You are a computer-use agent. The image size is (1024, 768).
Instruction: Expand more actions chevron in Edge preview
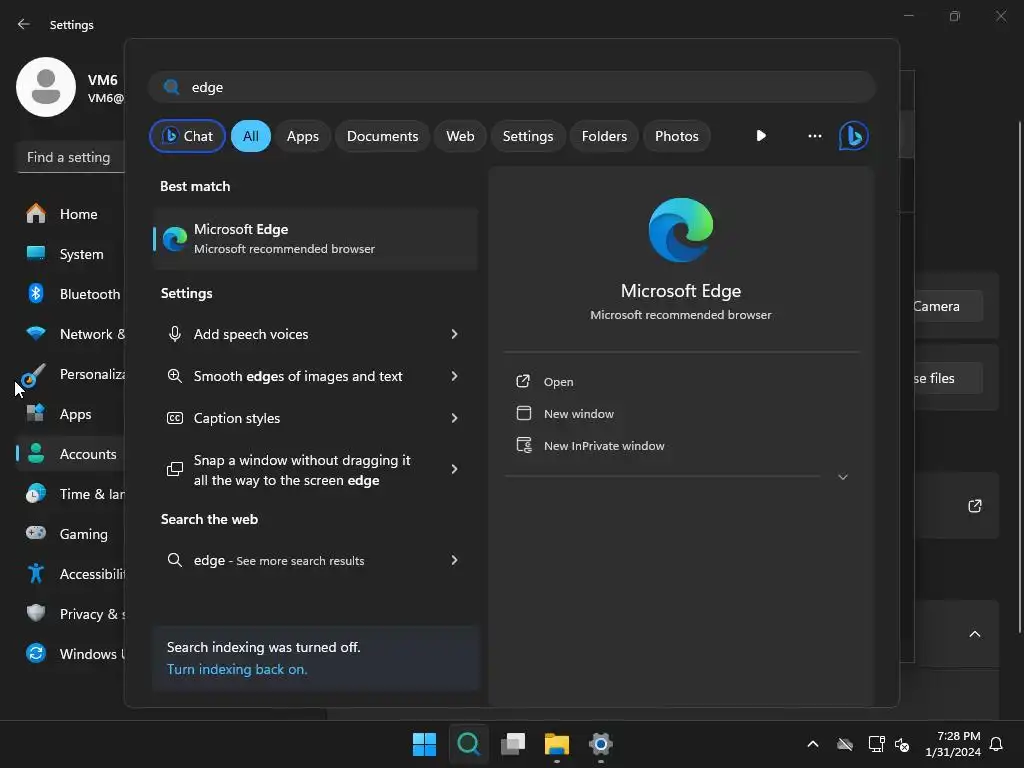click(x=842, y=477)
